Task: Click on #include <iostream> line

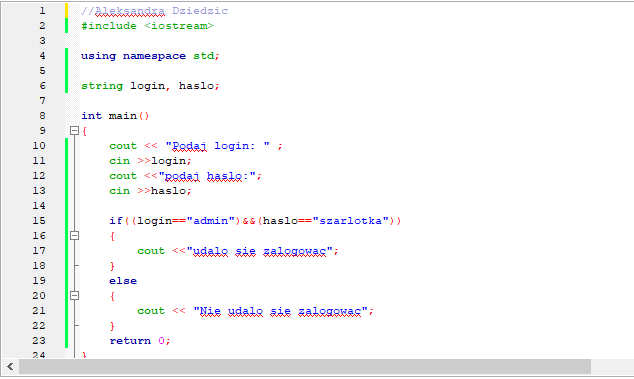Action: tap(147, 26)
